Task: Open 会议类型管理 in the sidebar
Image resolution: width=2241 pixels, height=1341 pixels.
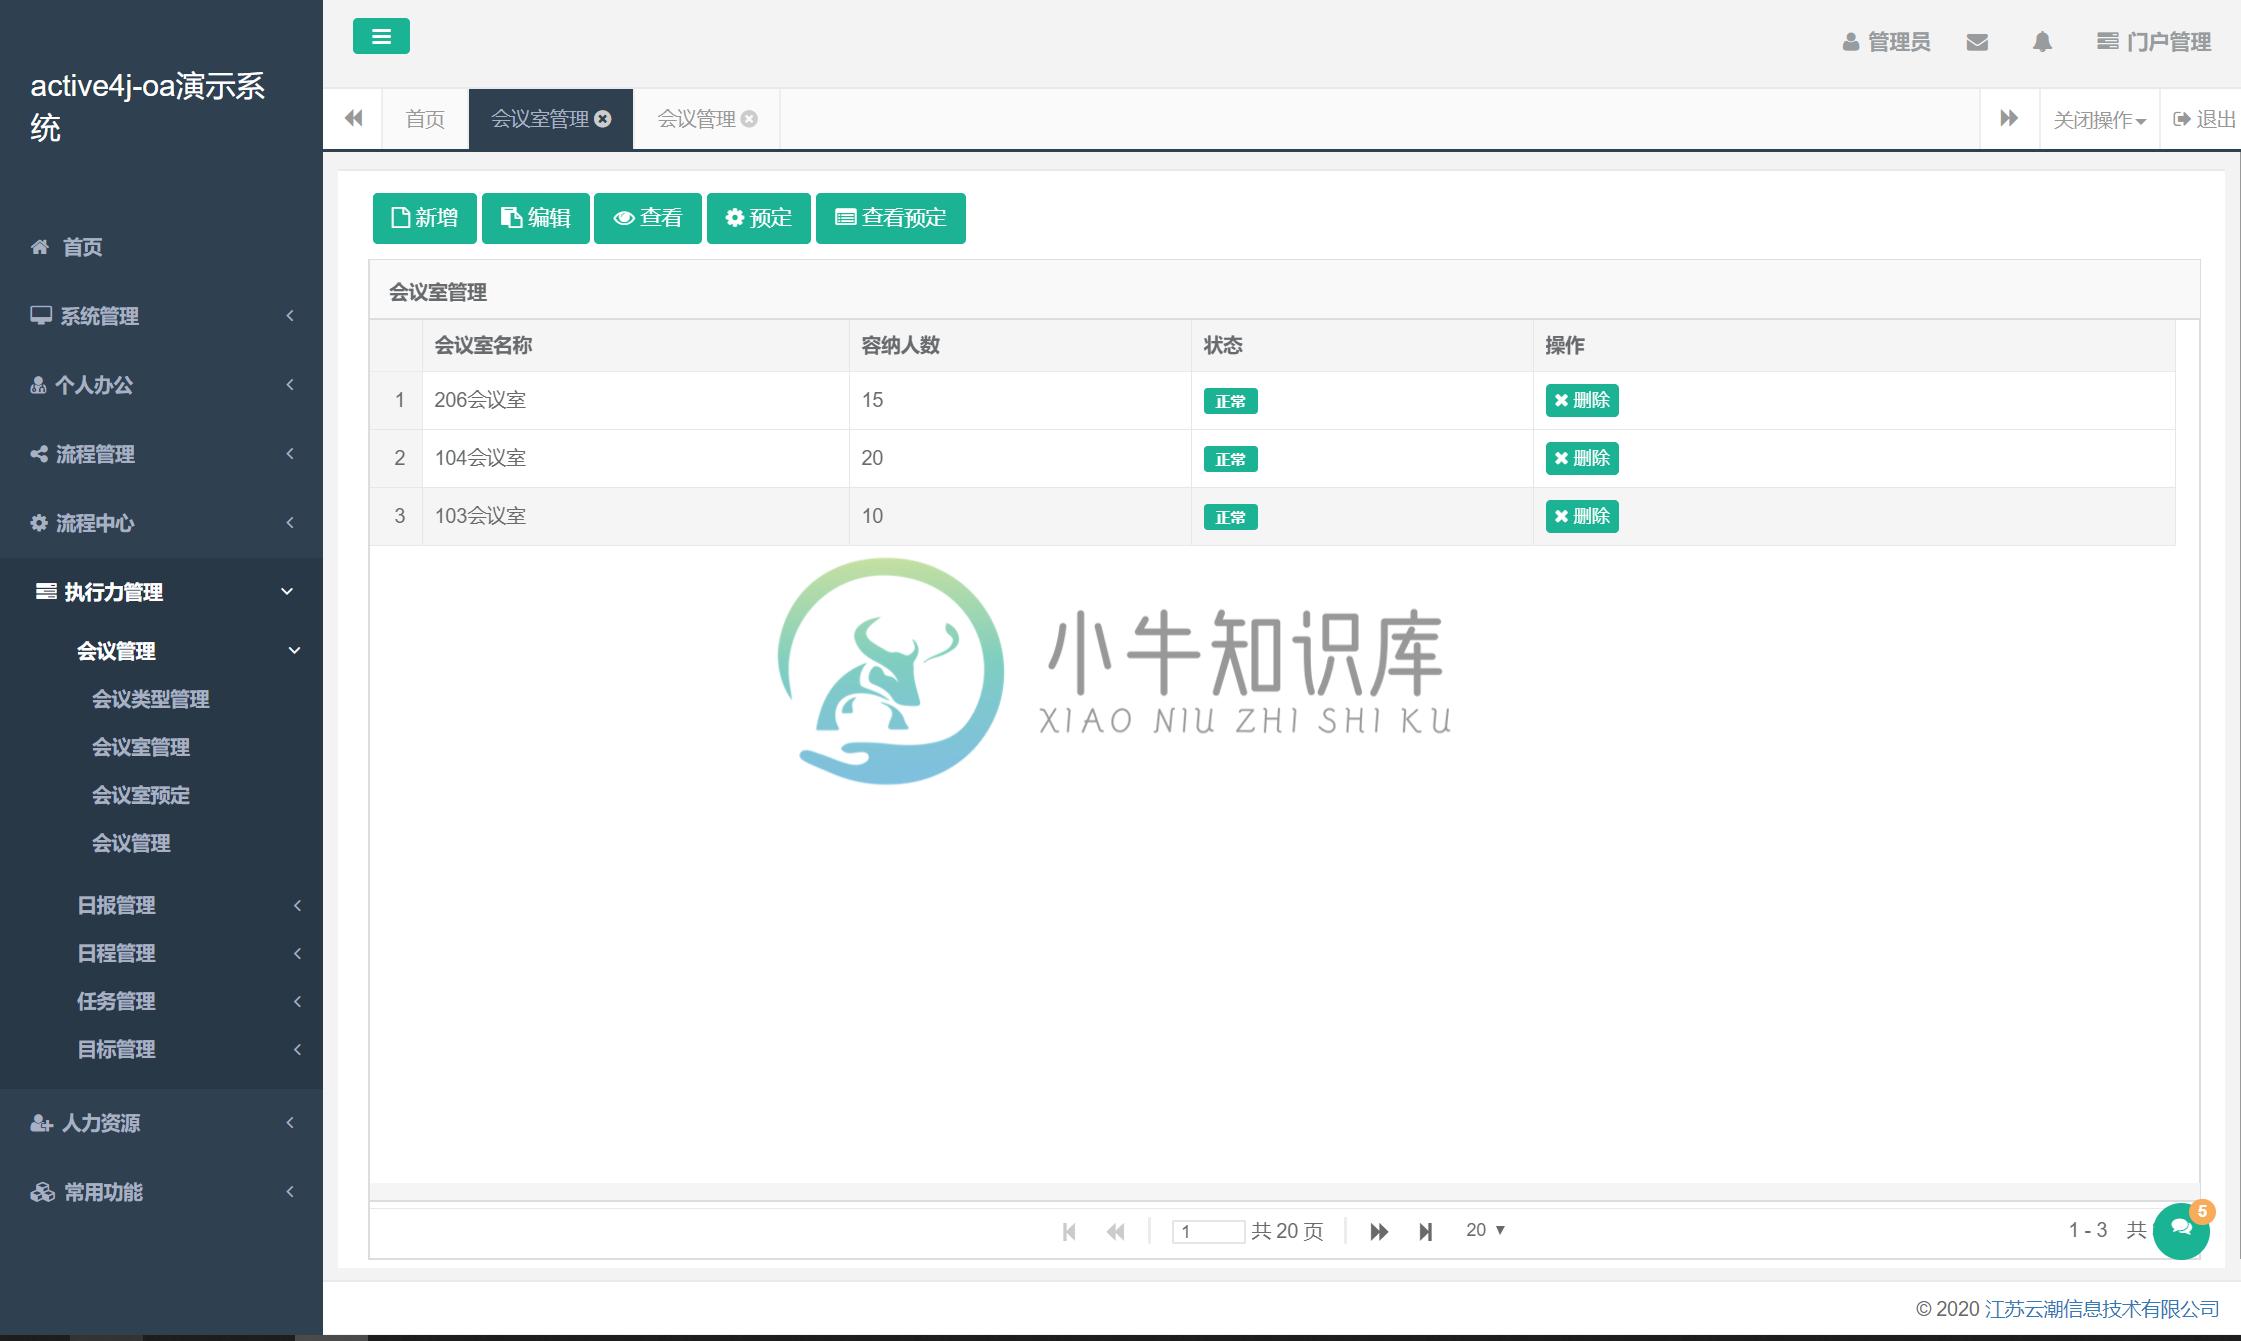Action: pyautogui.click(x=150, y=699)
